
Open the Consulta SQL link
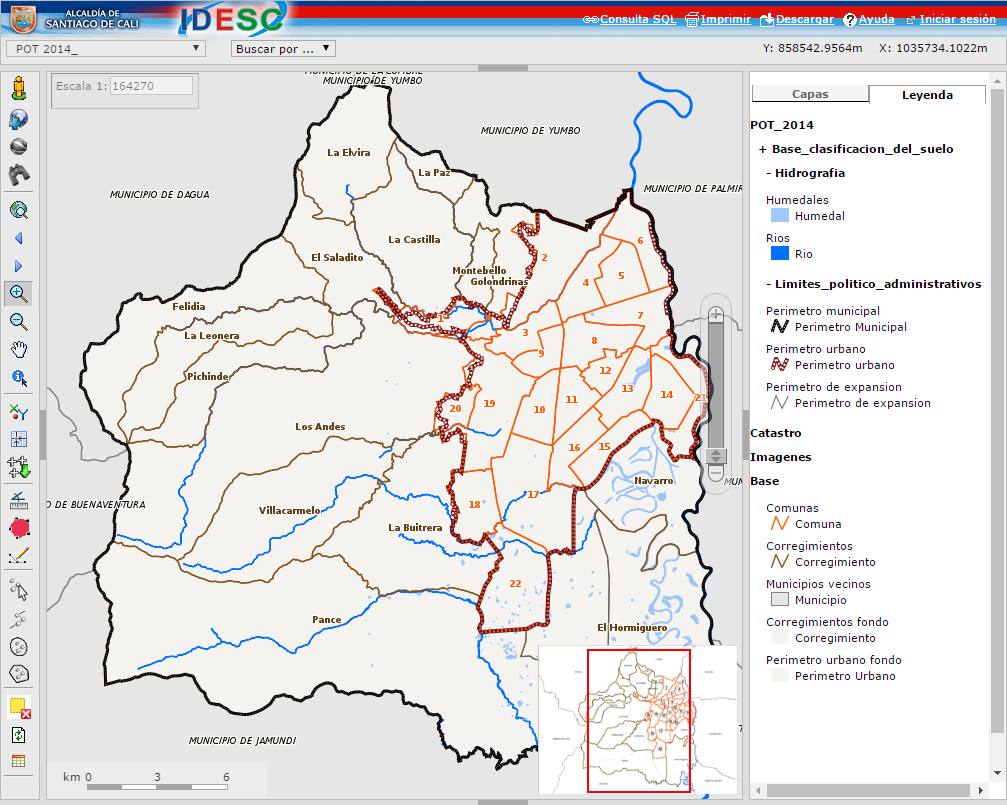pyautogui.click(x=638, y=18)
